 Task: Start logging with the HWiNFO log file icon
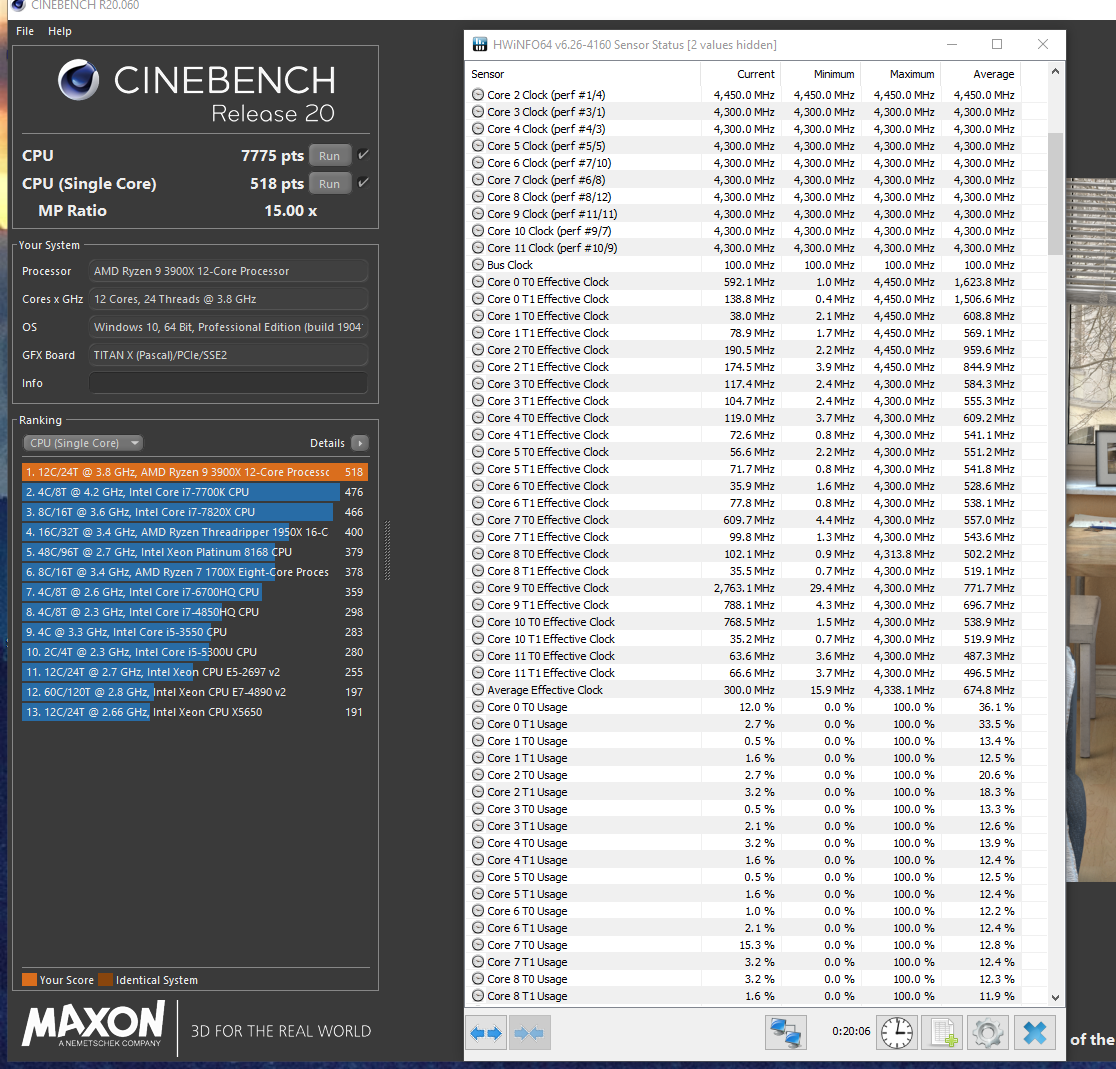(x=942, y=1033)
